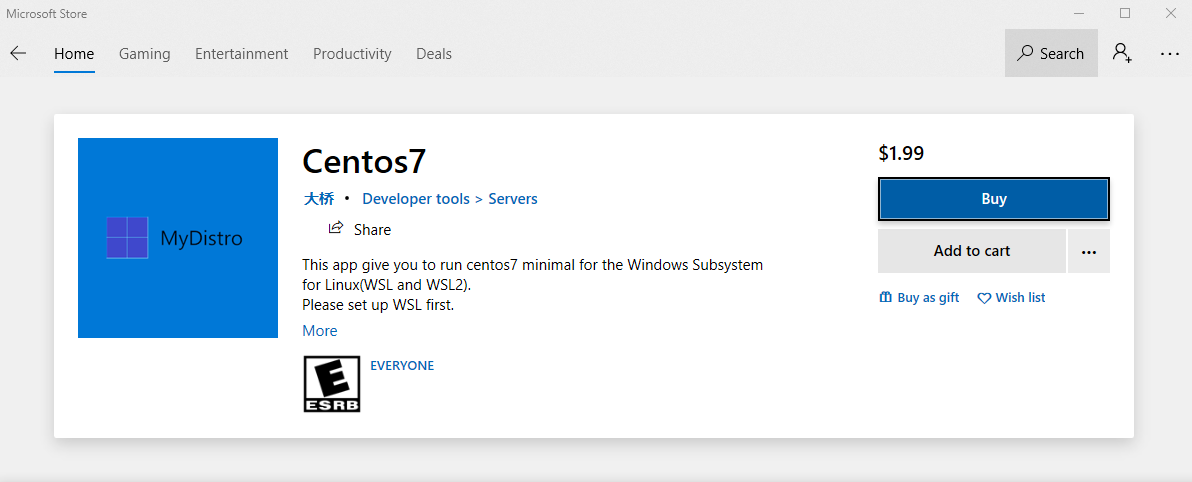Open the Deals tab
The height and width of the screenshot is (482, 1192).
click(434, 54)
